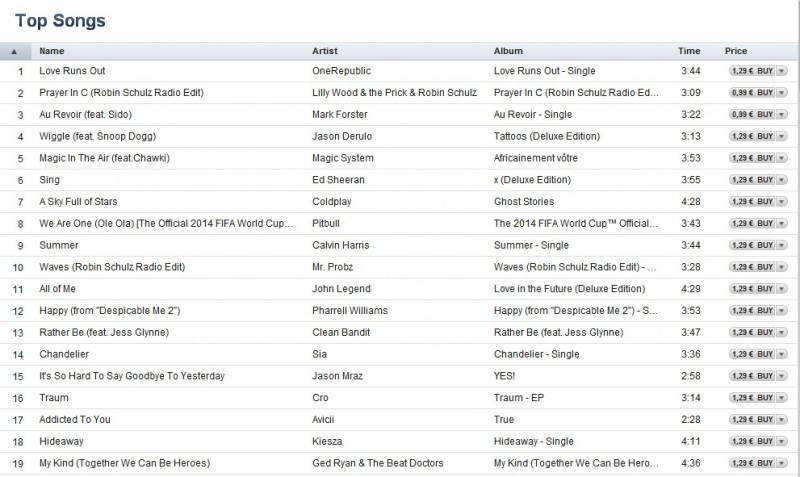The width and height of the screenshot is (800, 477).
Task: Click the sort arrow in the number column header
Action: (x=14, y=51)
